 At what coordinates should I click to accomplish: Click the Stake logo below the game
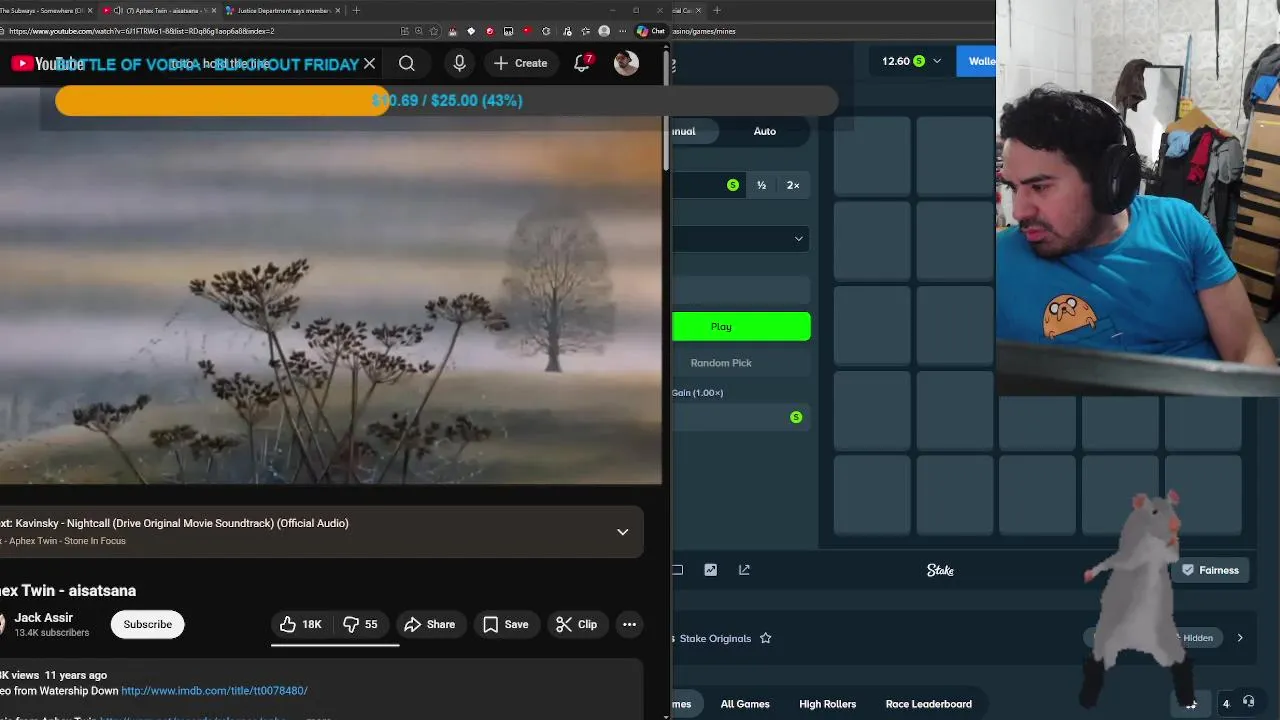tap(940, 570)
